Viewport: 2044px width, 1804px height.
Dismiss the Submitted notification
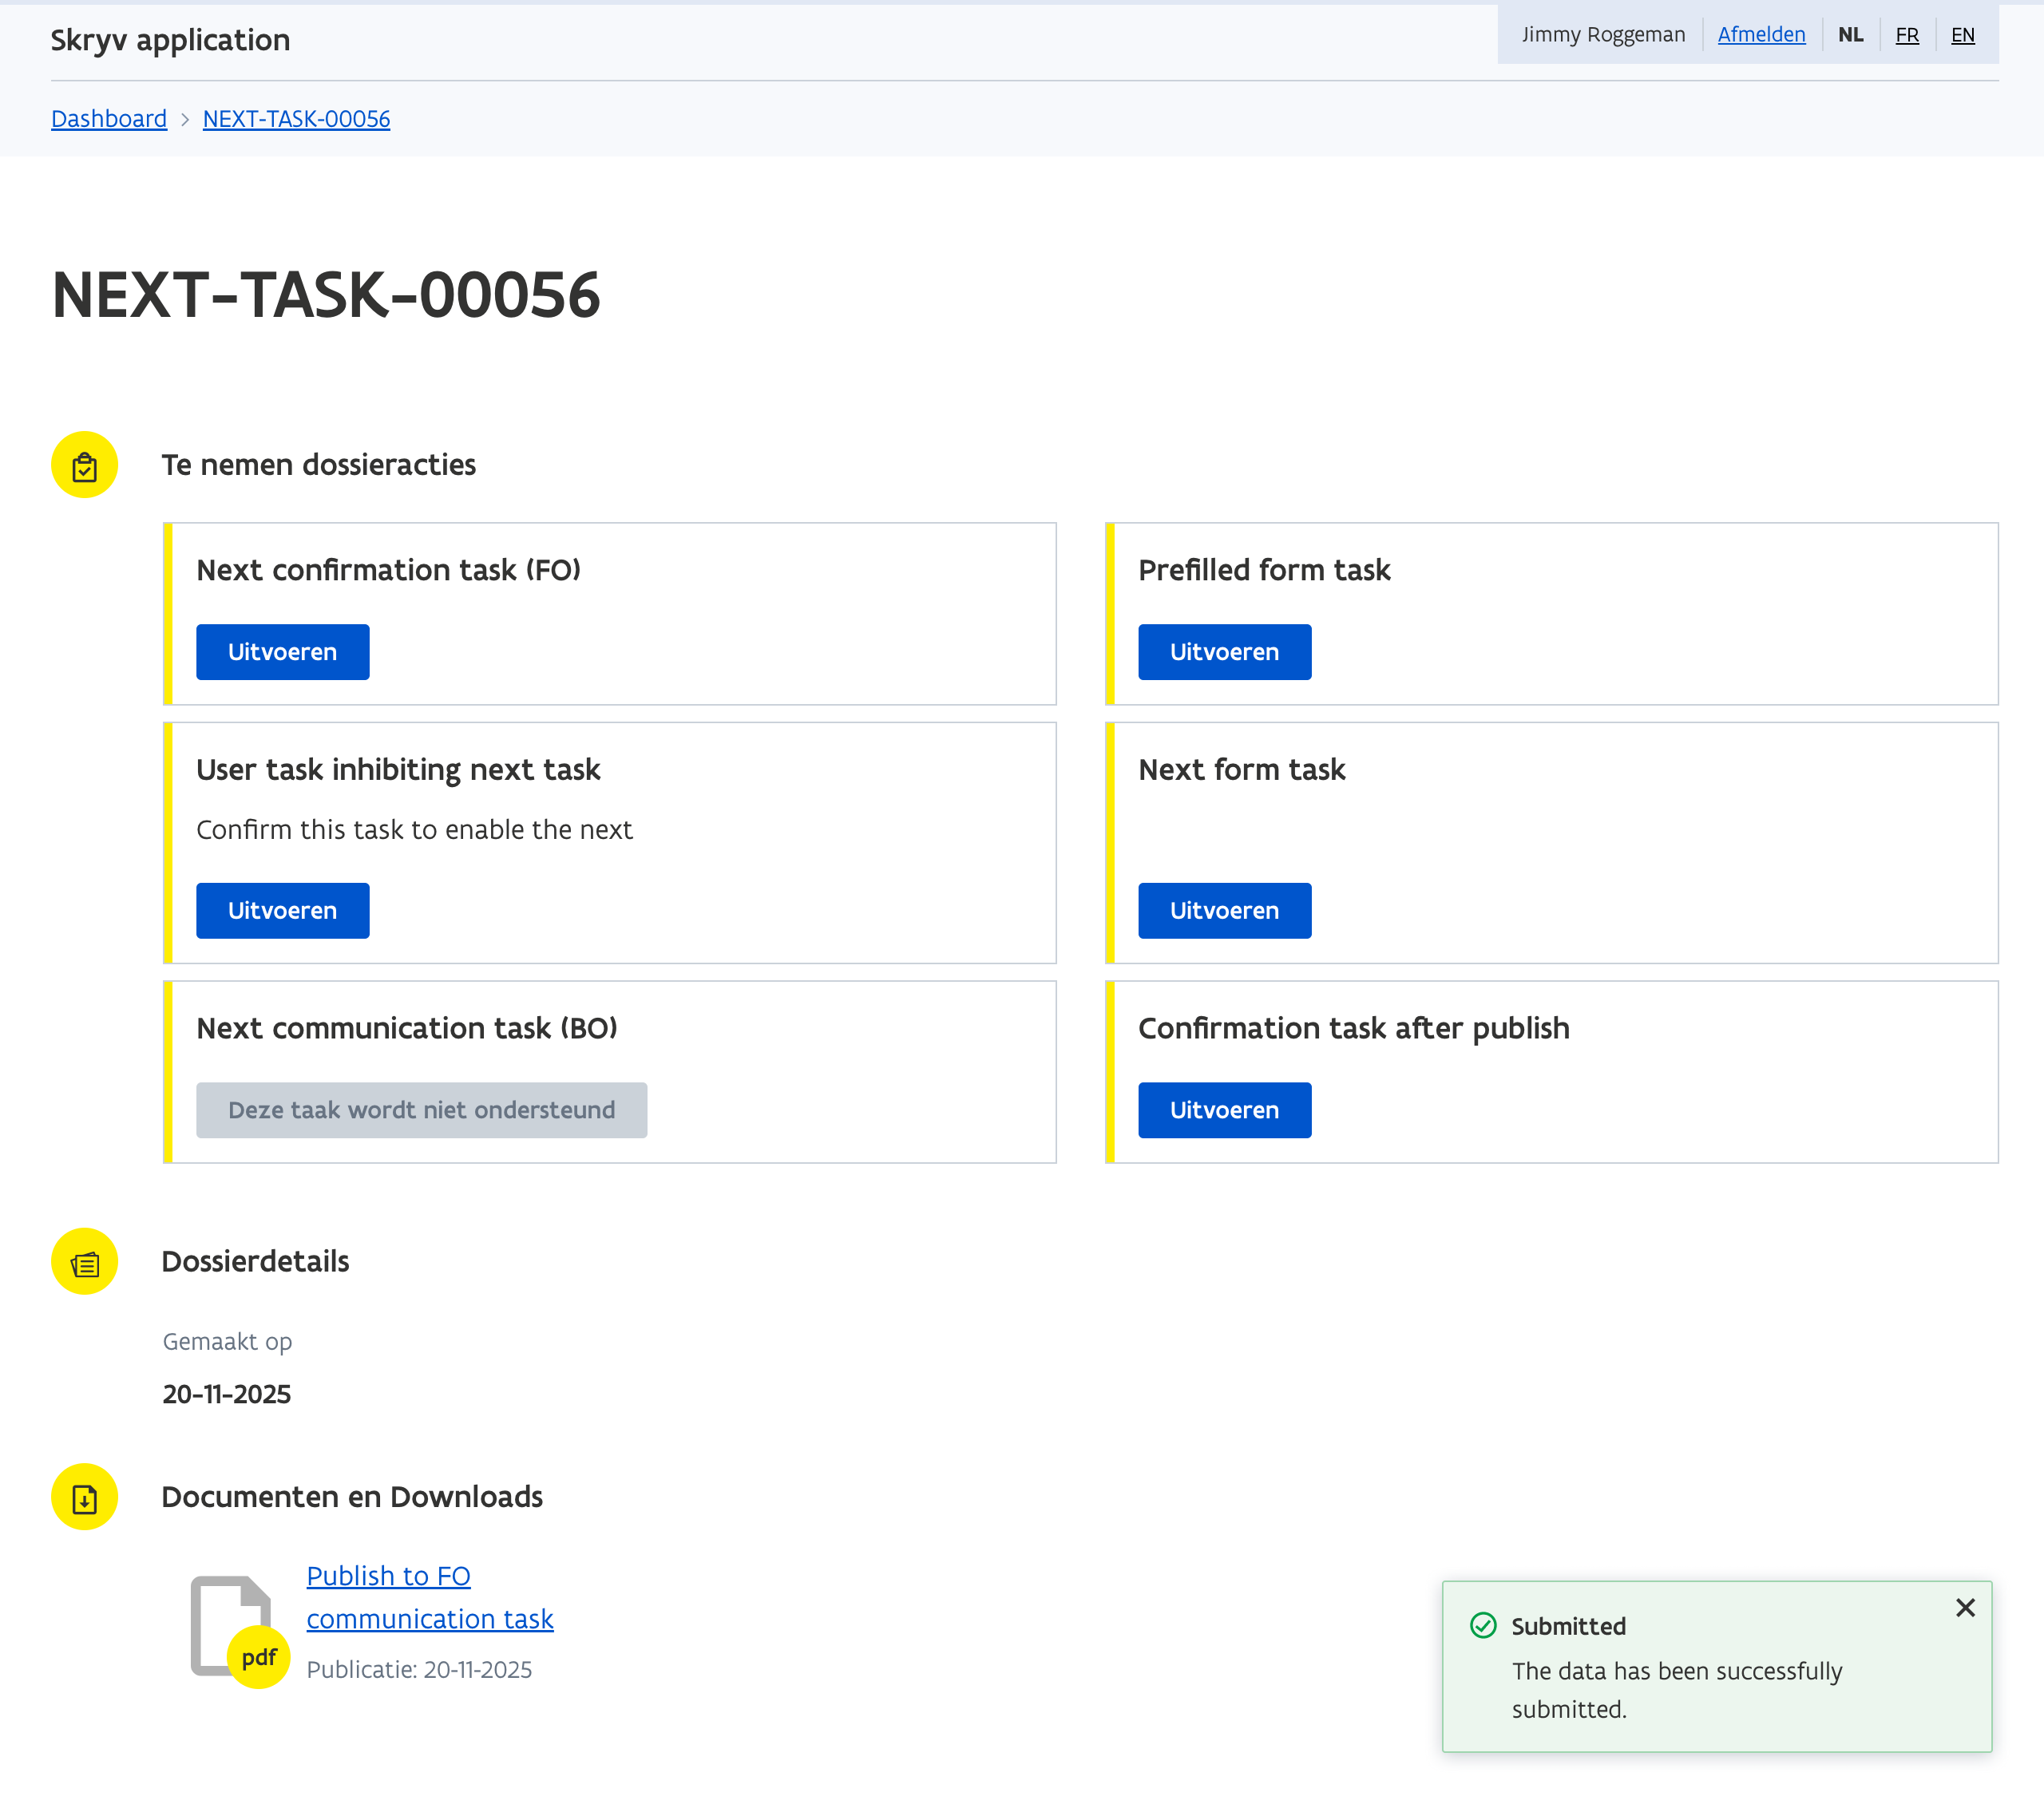(x=1964, y=1608)
